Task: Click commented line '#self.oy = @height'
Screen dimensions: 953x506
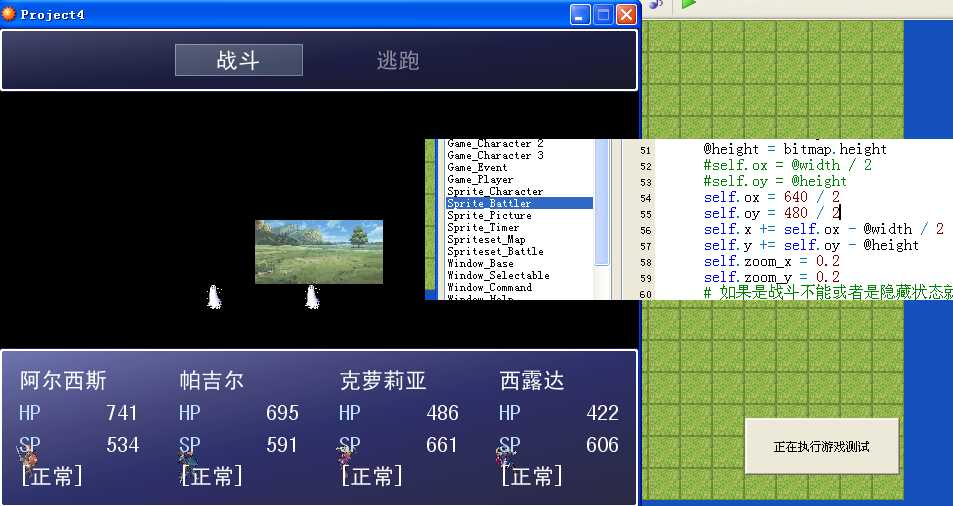Action: coord(775,181)
